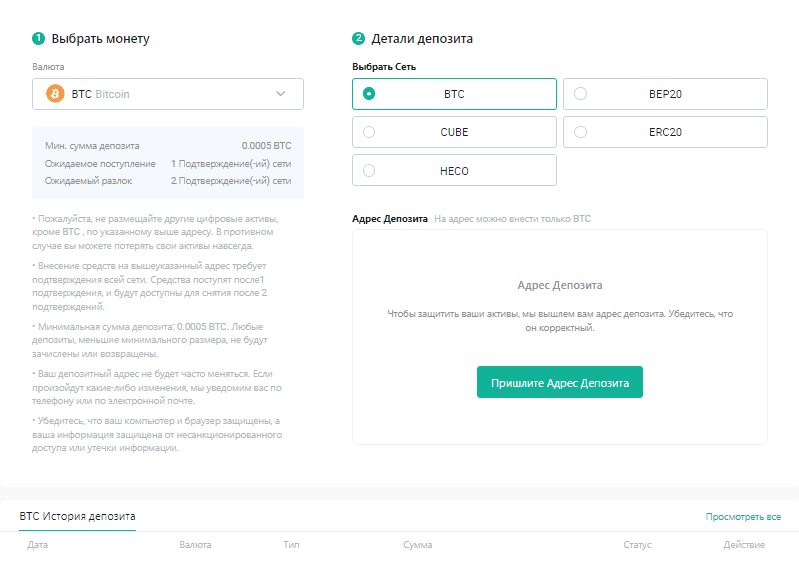799x567 pixels.
Task: Click the 'Детали депозита' heading
Action: coord(422,39)
